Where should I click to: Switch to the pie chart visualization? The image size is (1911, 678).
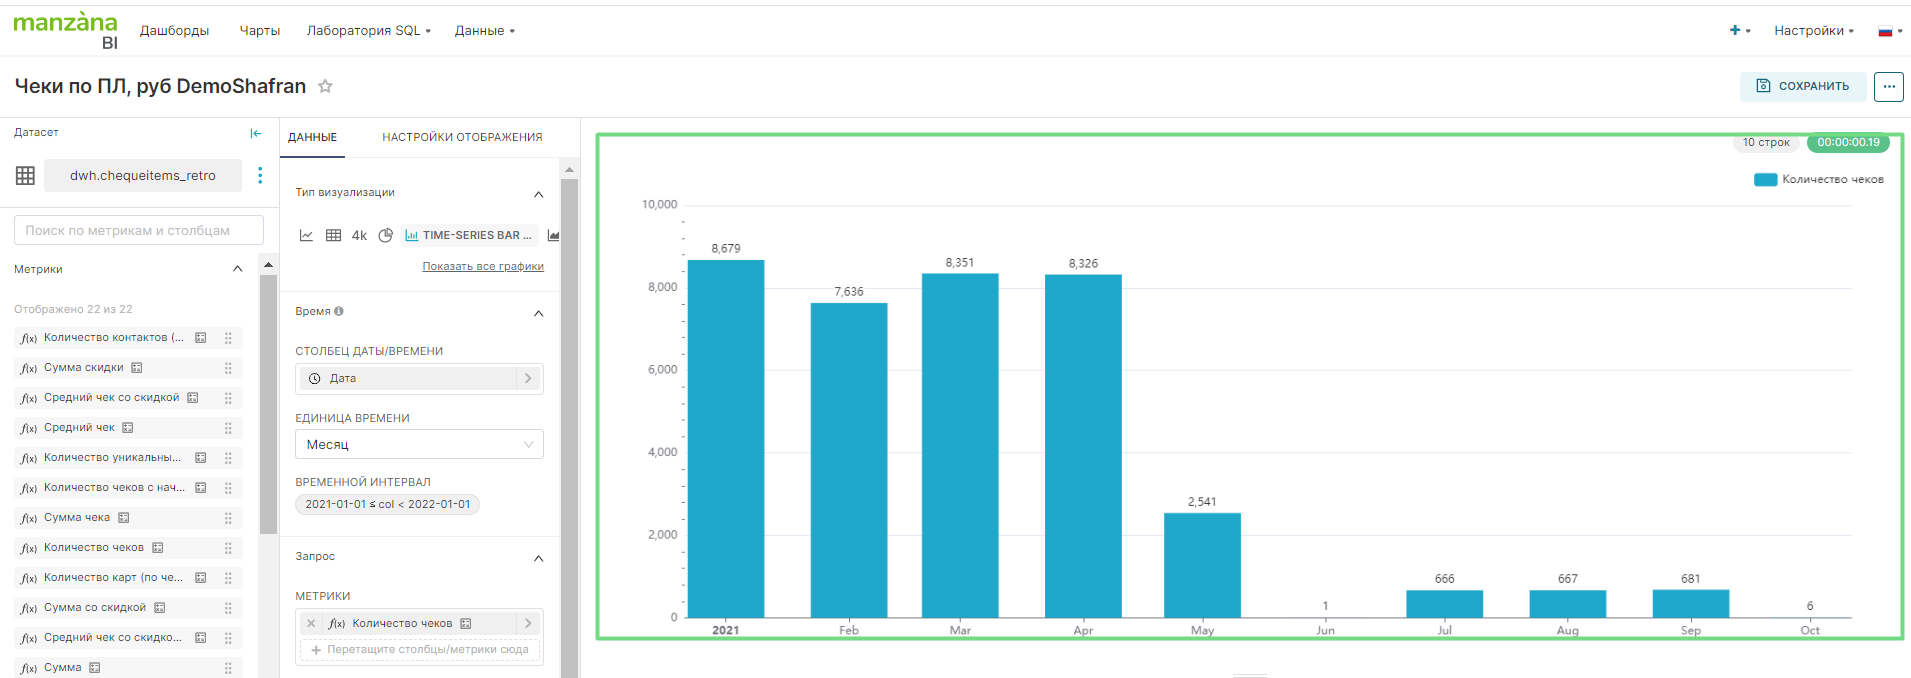pos(385,236)
